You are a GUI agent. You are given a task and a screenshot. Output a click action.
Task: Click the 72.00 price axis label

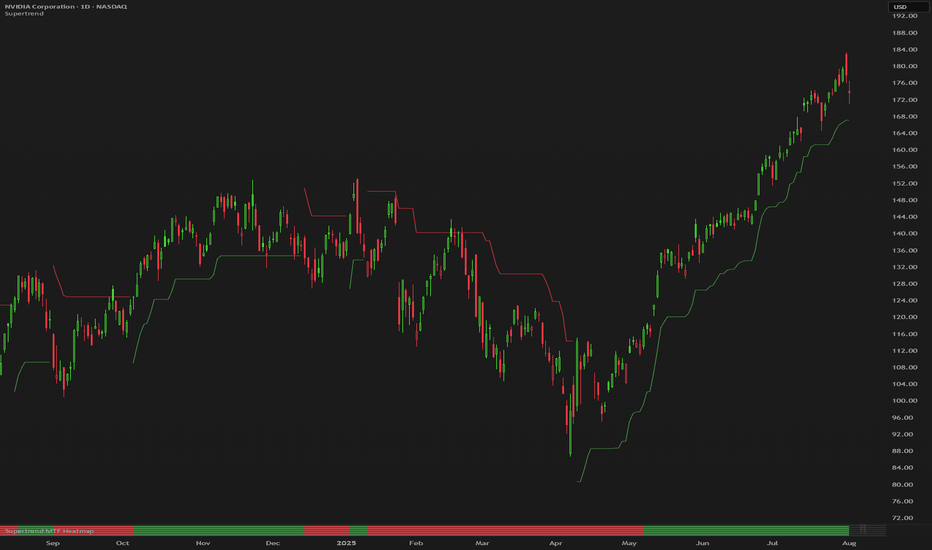(904, 518)
